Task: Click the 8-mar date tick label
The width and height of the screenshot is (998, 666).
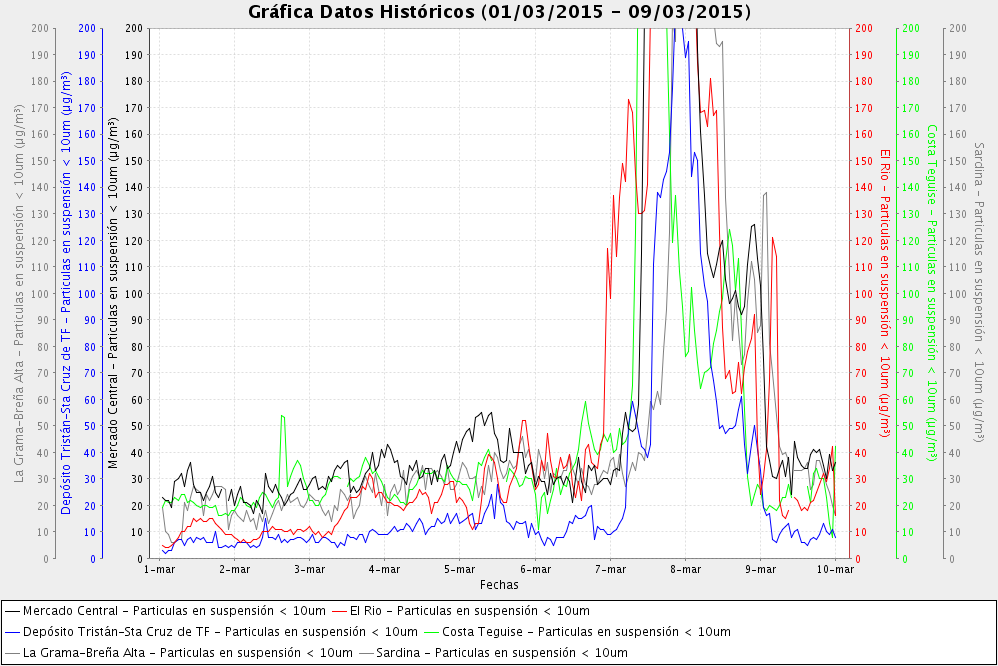Action: 685,569
